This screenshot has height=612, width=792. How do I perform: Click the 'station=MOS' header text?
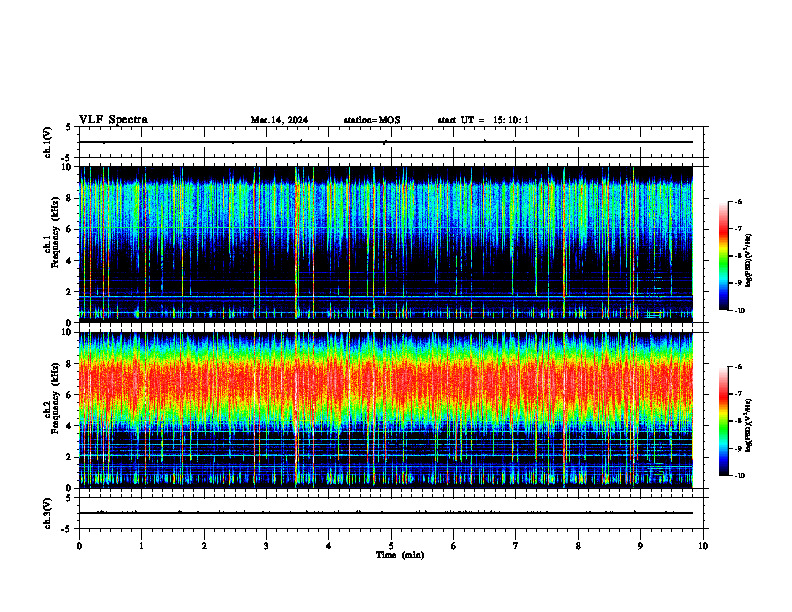[372, 120]
